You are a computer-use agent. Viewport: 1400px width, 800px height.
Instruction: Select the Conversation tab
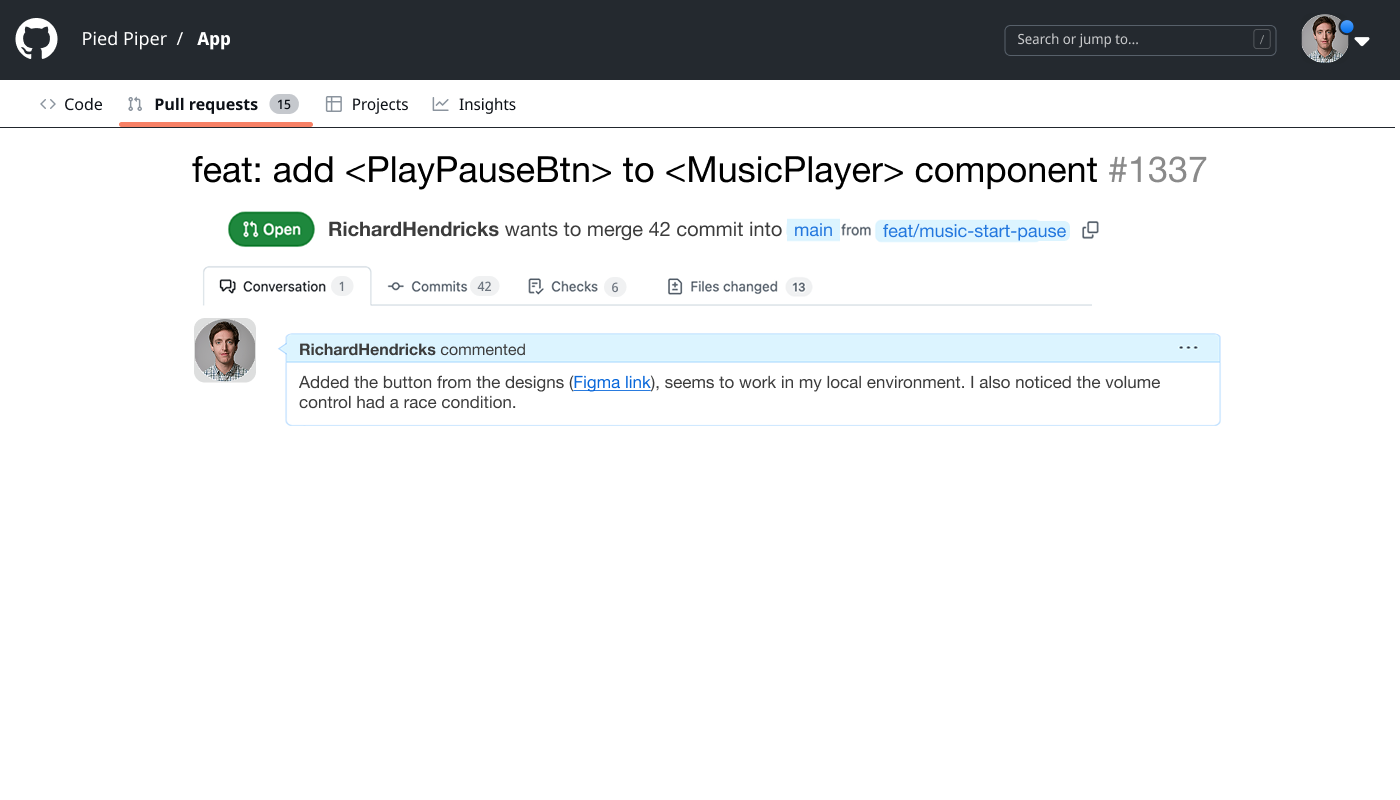tap(285, 286)
